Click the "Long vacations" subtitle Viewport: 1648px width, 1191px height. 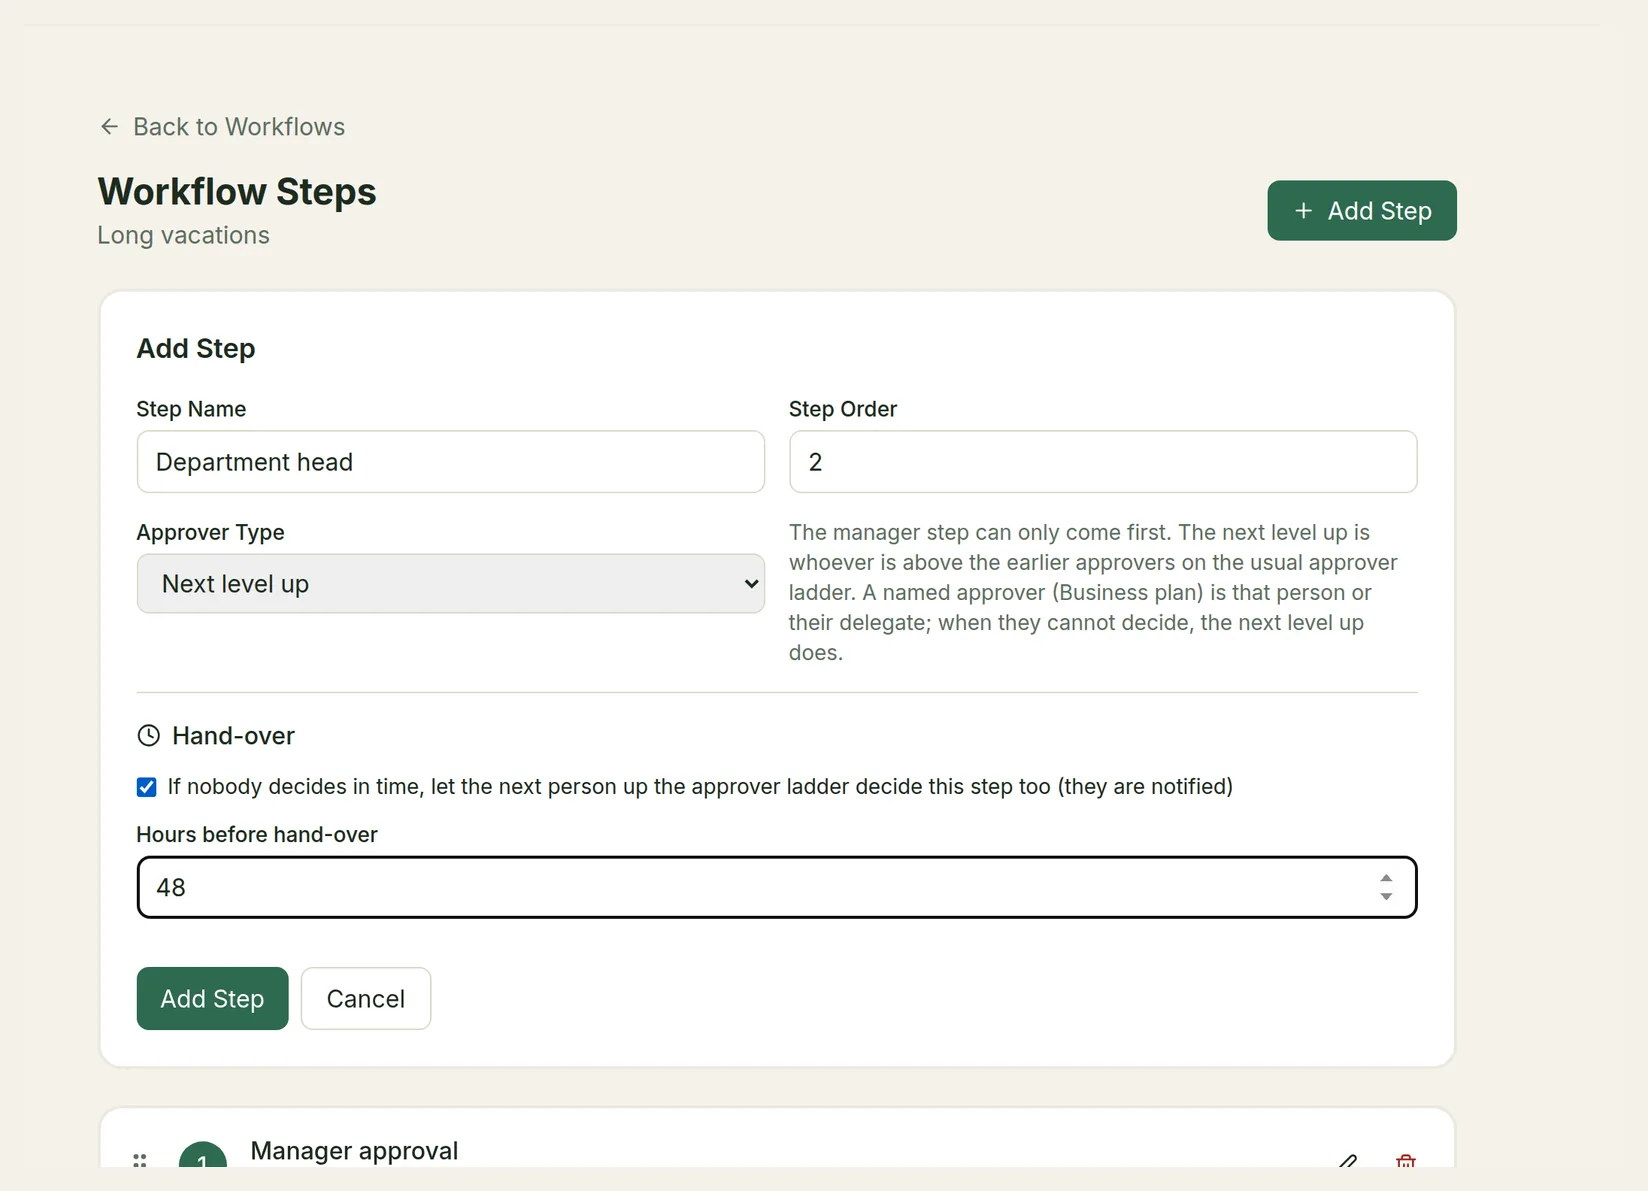tap(184, 235)
